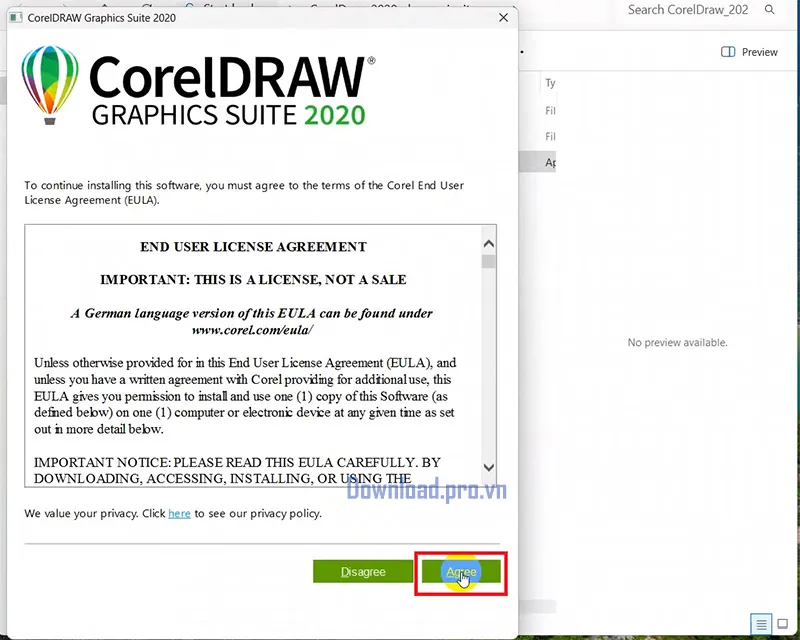Viewport: 800px width, 640px height.
Task: Click the magnifier search icon in Explorer
Action: 769,10
